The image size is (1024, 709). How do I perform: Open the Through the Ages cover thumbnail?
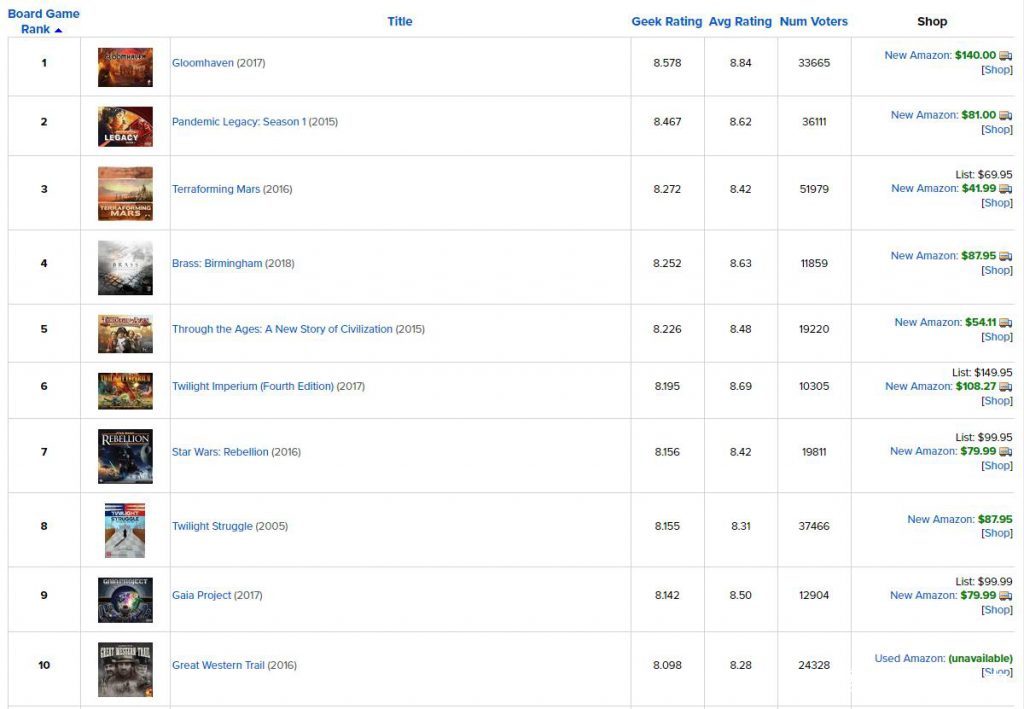pos(125,333)
